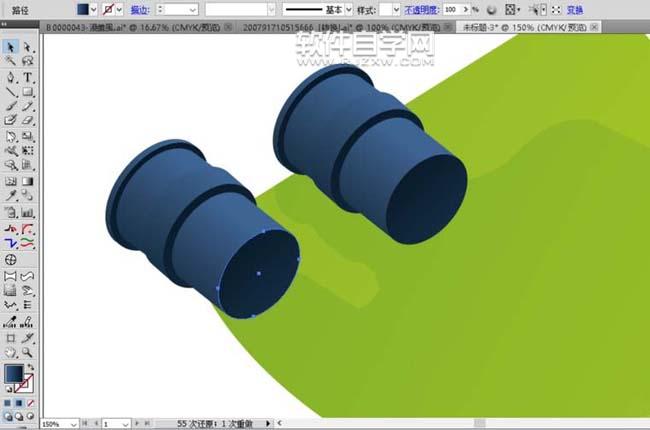Set paint mode to None button

[30, 403]
